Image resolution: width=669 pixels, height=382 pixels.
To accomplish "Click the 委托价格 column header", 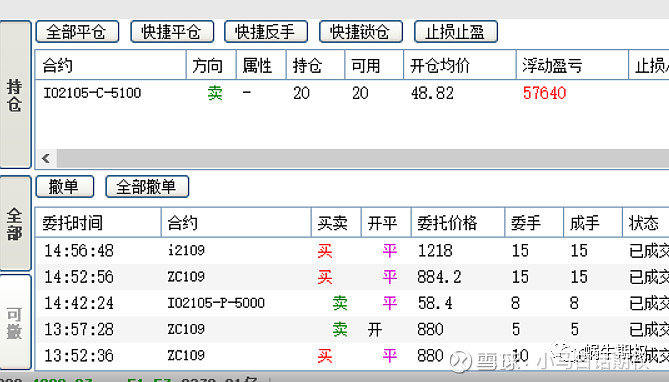I will click(458, 222).
